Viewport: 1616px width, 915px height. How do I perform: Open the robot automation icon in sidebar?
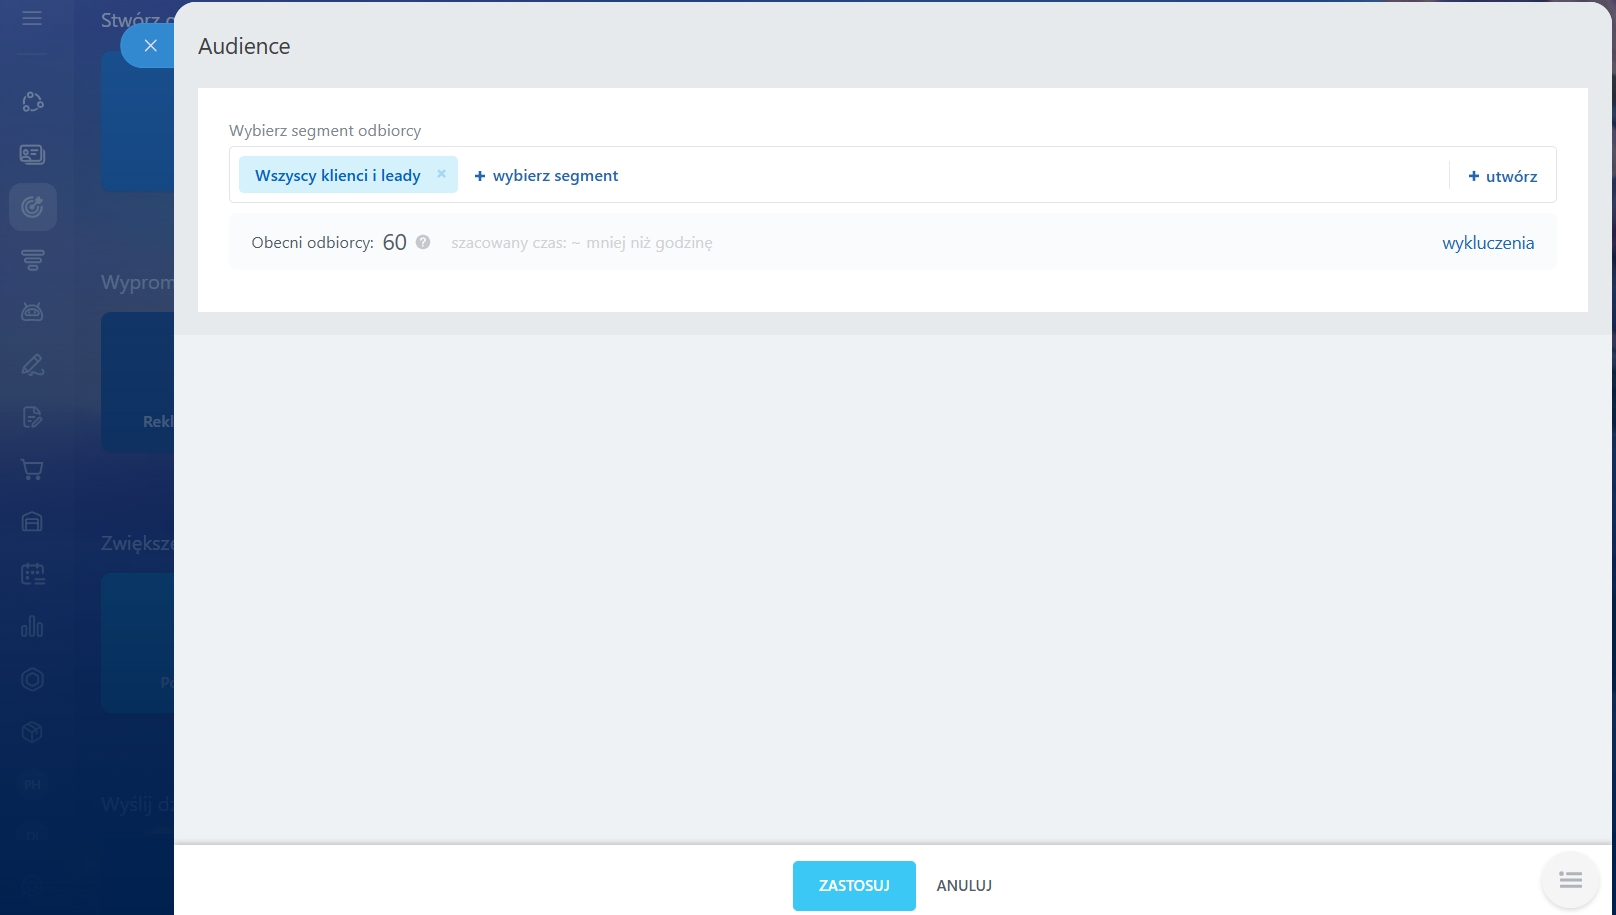32,312
